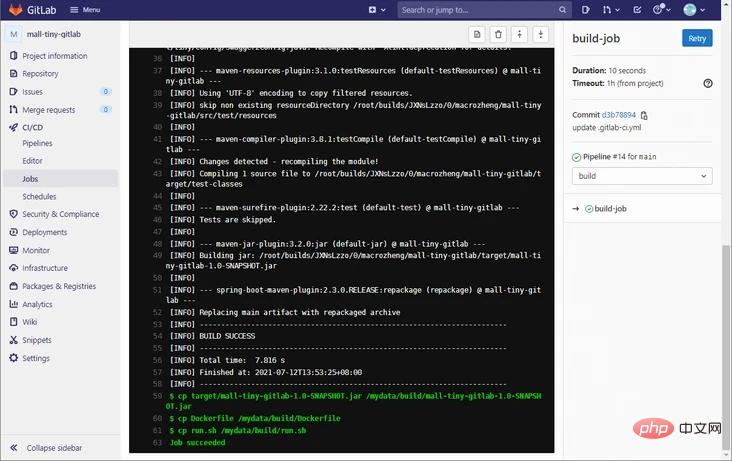Click the Monitor sidebar icon
The height and width of the screenshot is (461, 732).
click(14, 250)
